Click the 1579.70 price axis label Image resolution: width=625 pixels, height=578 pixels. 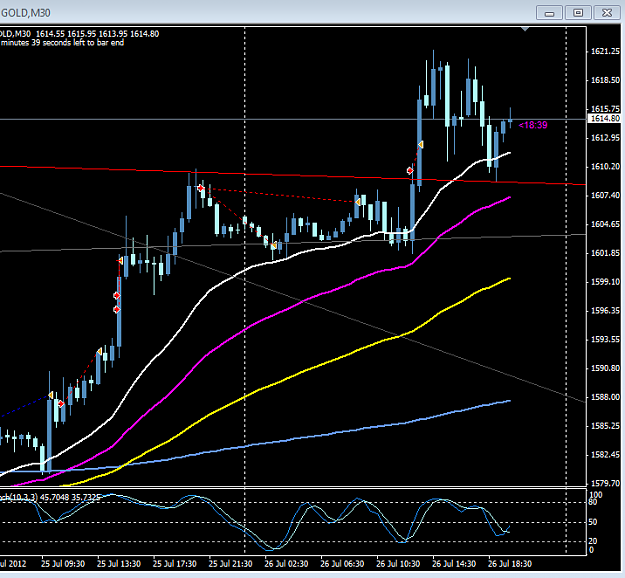pos(605,484)
